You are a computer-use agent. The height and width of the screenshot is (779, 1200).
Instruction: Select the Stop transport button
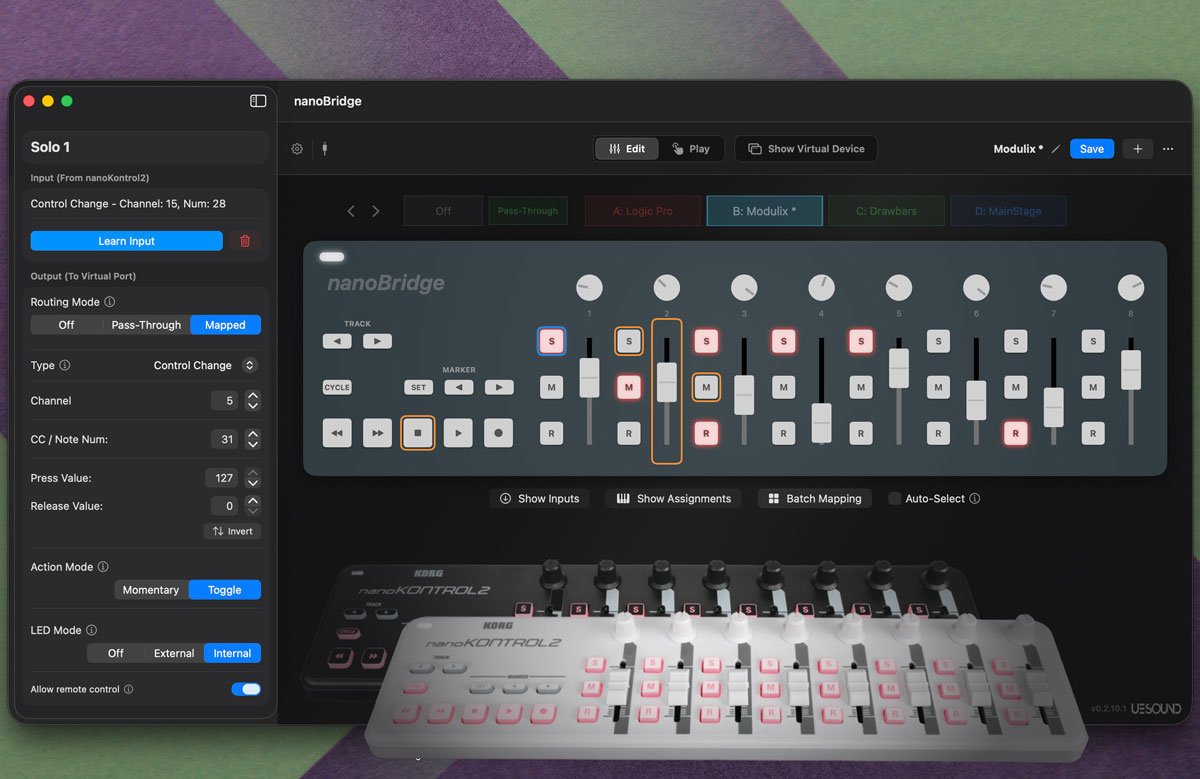tap(418, 433)
